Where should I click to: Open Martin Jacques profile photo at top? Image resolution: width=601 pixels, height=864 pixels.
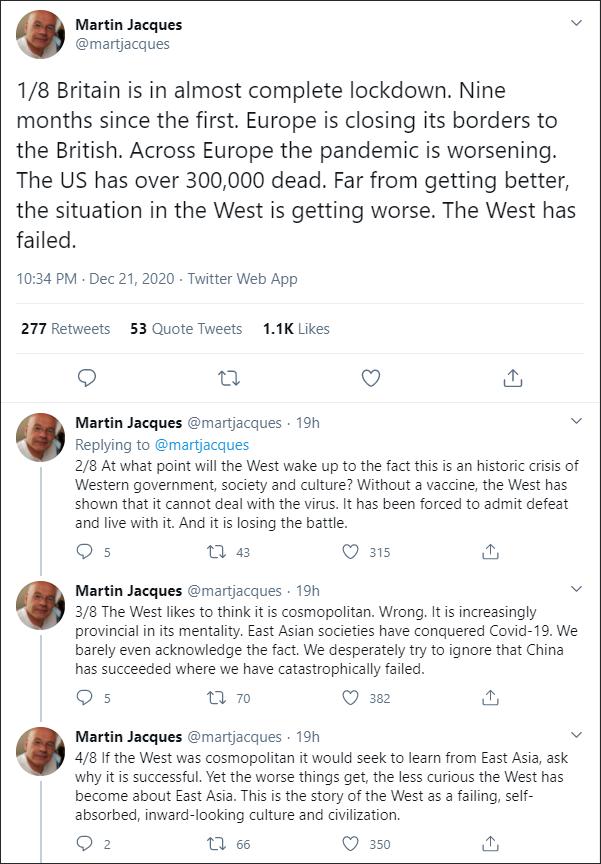[x=40, y=34]
